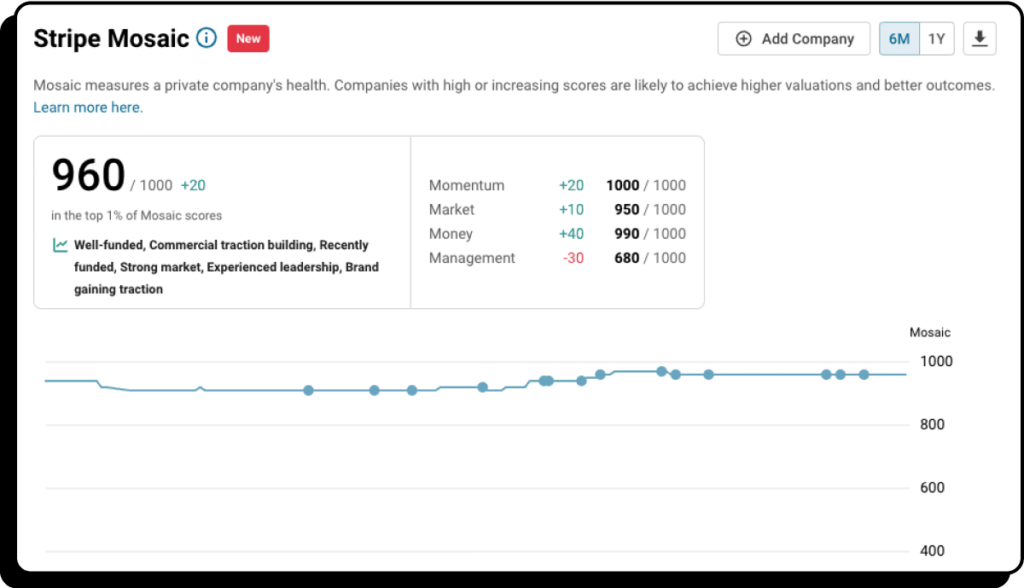Click the Stripe Mosaic heading
The height and width of the screenshot is (588, 1024).
coord(110,38)
